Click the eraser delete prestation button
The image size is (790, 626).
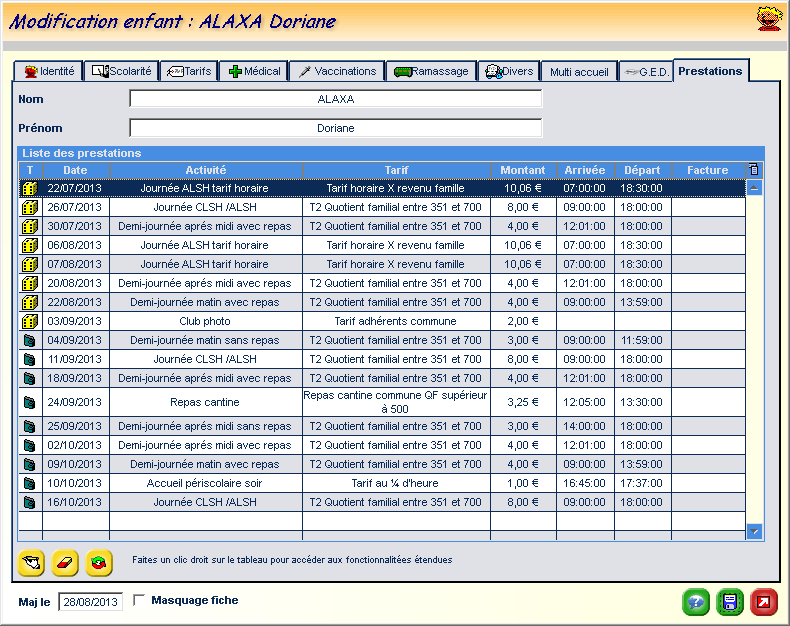65,563
